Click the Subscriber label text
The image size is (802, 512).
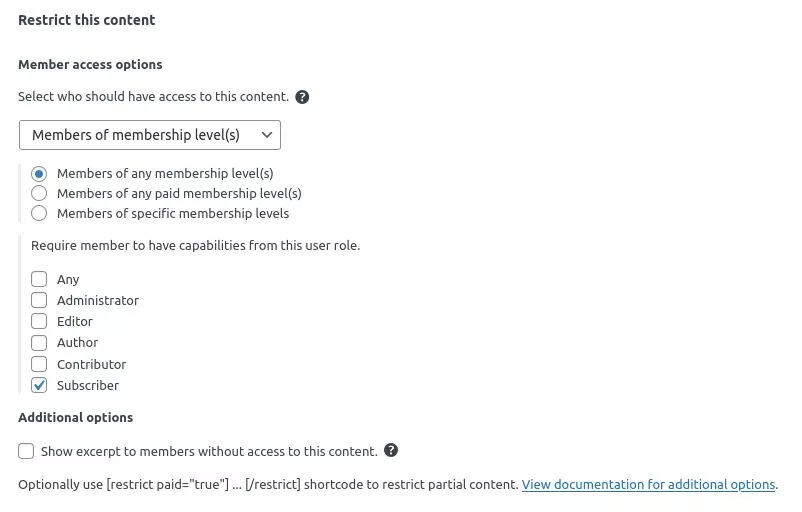[88, 385]
